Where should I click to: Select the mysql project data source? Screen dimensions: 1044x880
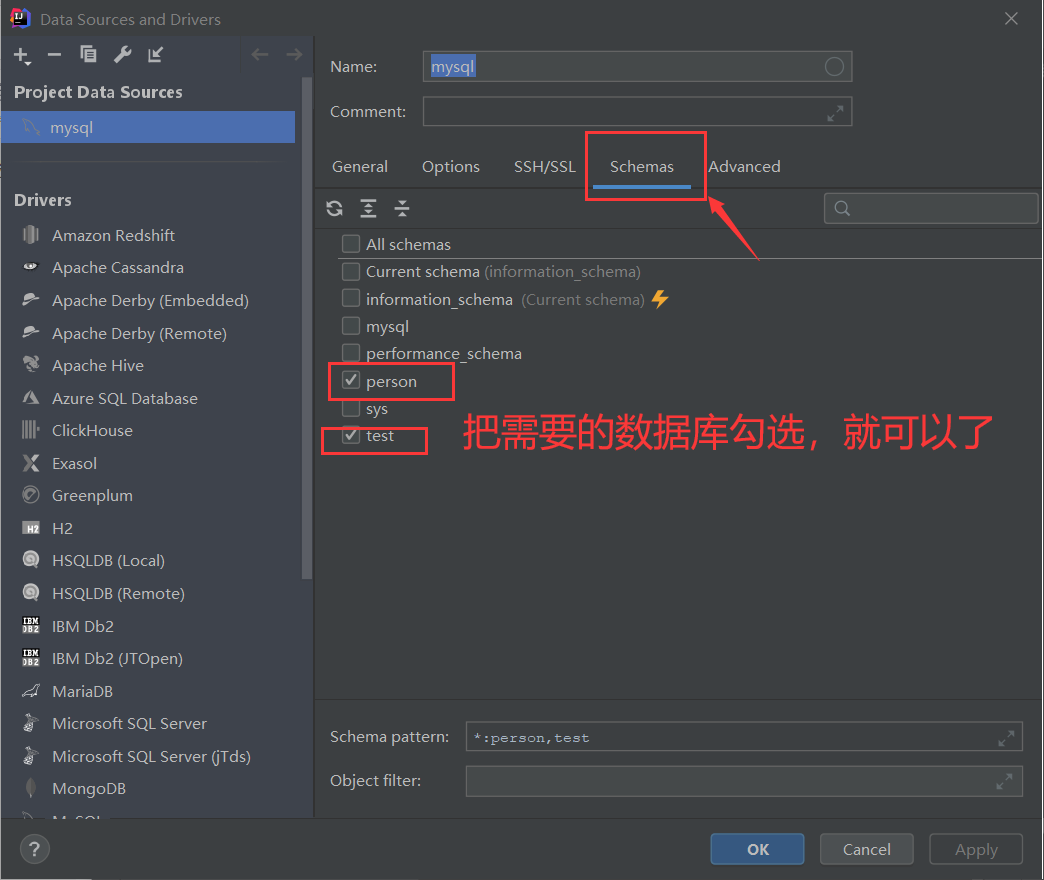point(148,127)
